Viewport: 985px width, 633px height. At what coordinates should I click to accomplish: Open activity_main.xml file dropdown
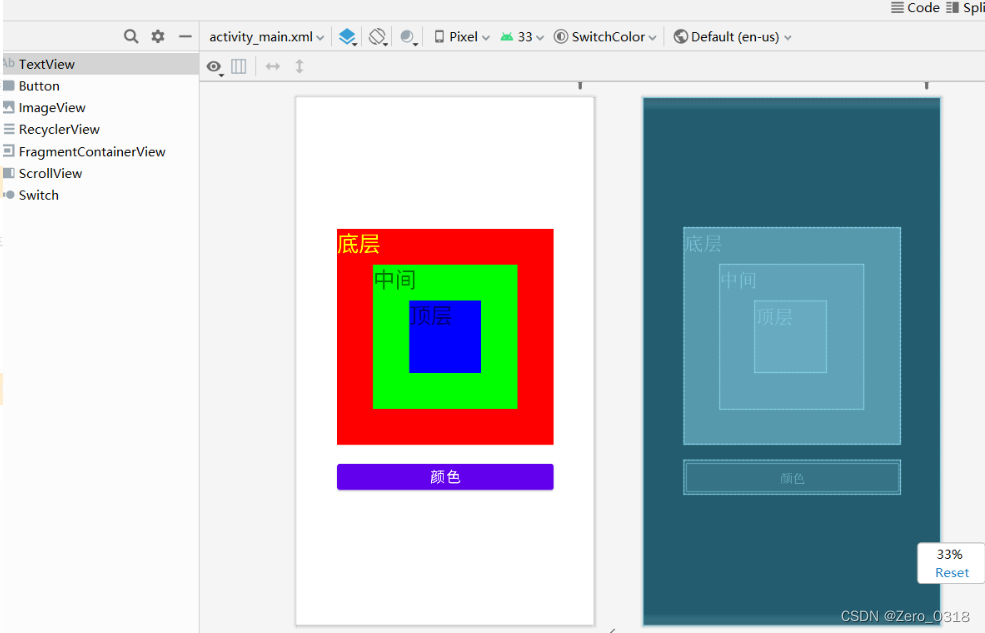pos(266,37)
